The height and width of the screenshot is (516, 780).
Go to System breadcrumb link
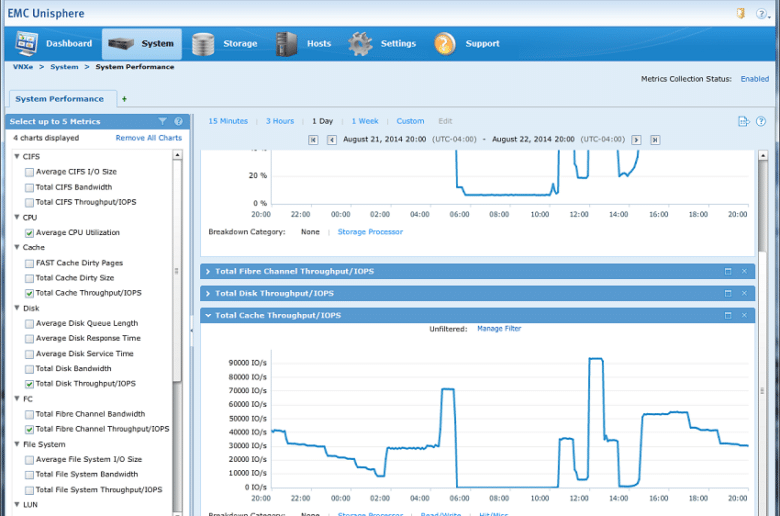tap(64, 67)
